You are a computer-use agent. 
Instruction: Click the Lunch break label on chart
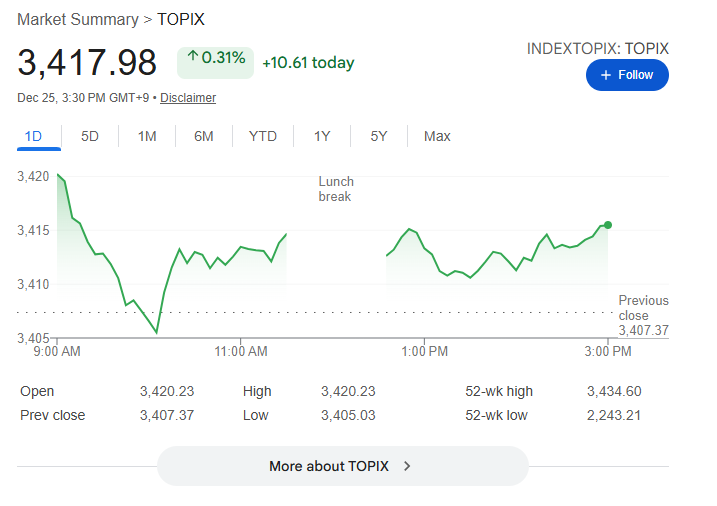pos(336,189)
